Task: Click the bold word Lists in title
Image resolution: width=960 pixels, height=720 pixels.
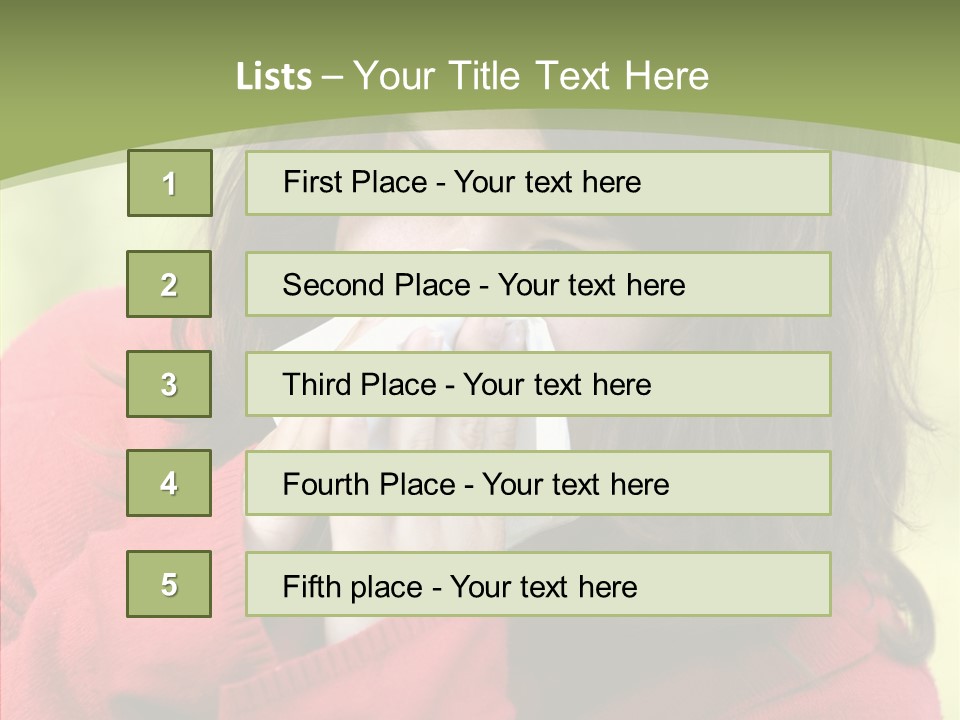Action: coord(274,77)
